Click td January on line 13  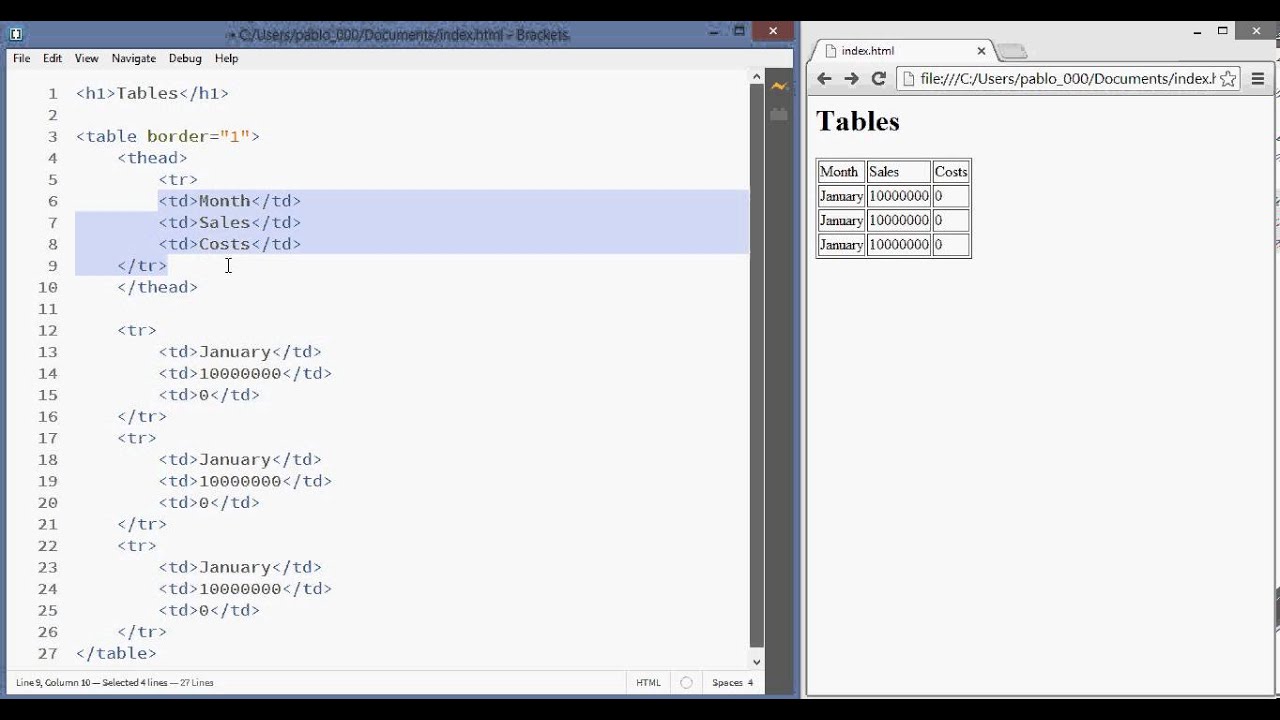[x=240, y=352]
